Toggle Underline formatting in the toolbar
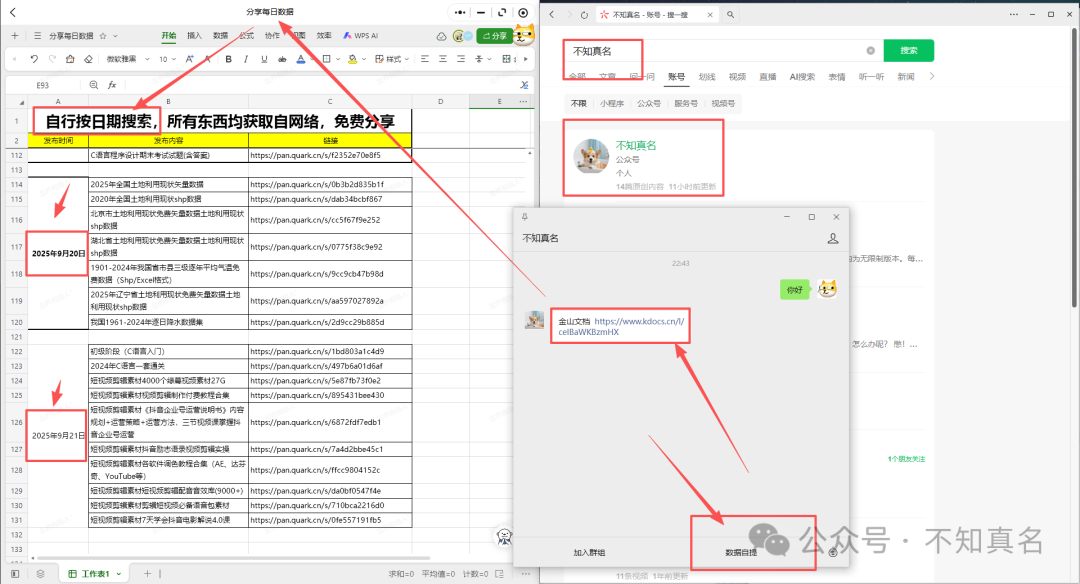The height and width of the screenshot is (584, 1080). coord(264,59)
